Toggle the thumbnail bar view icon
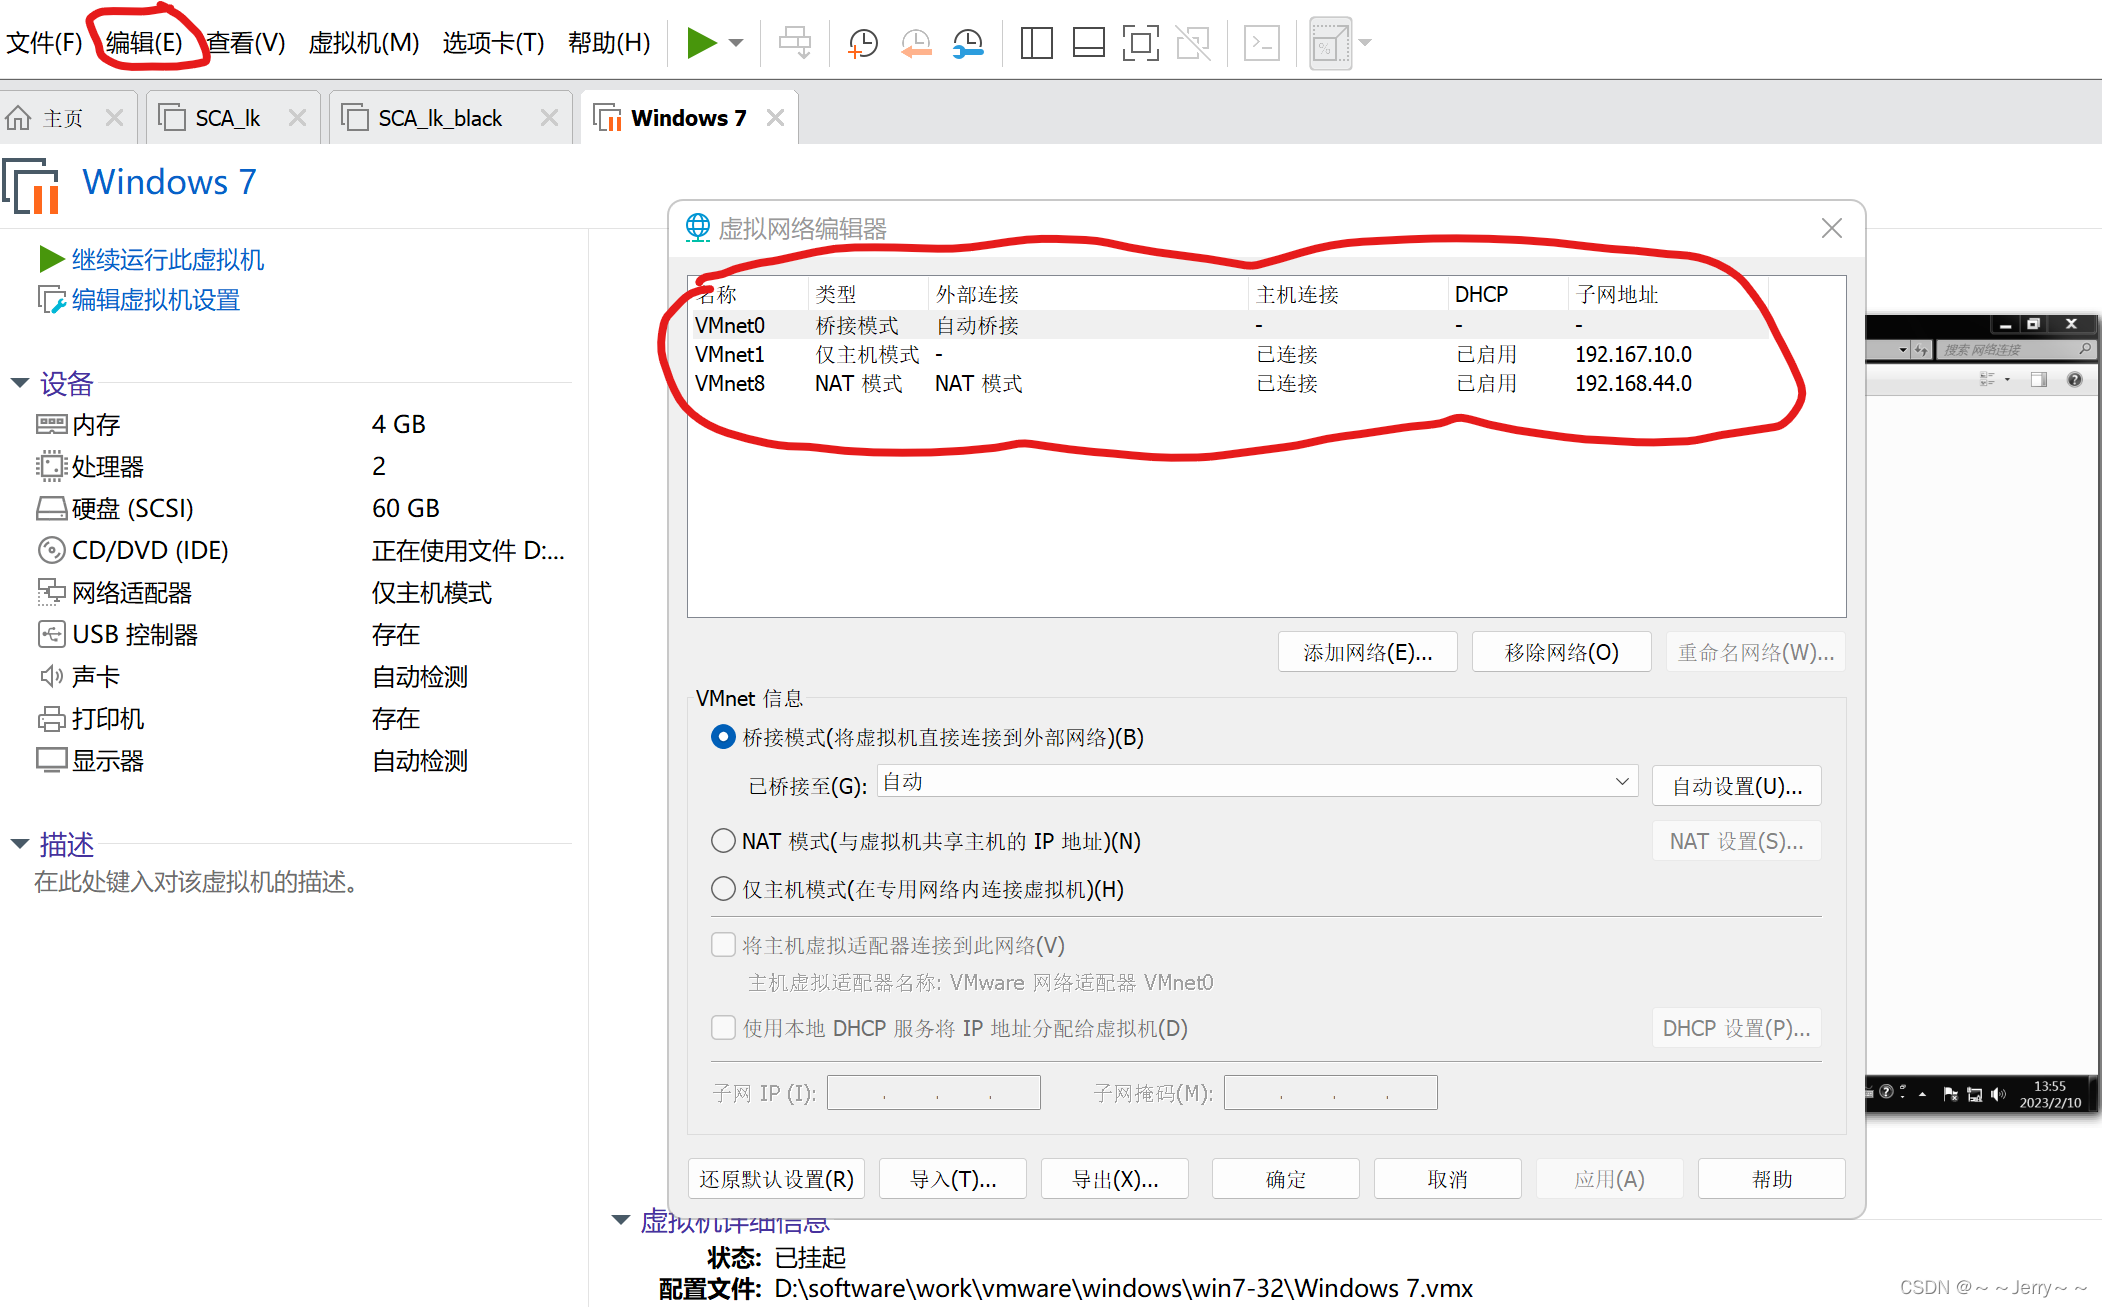 tap(1088, 43)
